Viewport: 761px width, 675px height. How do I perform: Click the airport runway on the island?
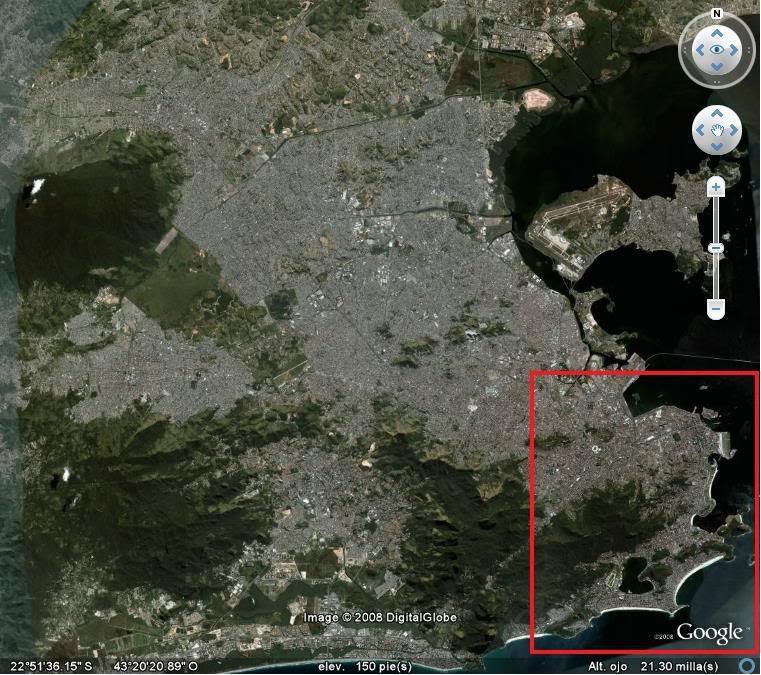(570, 228)
